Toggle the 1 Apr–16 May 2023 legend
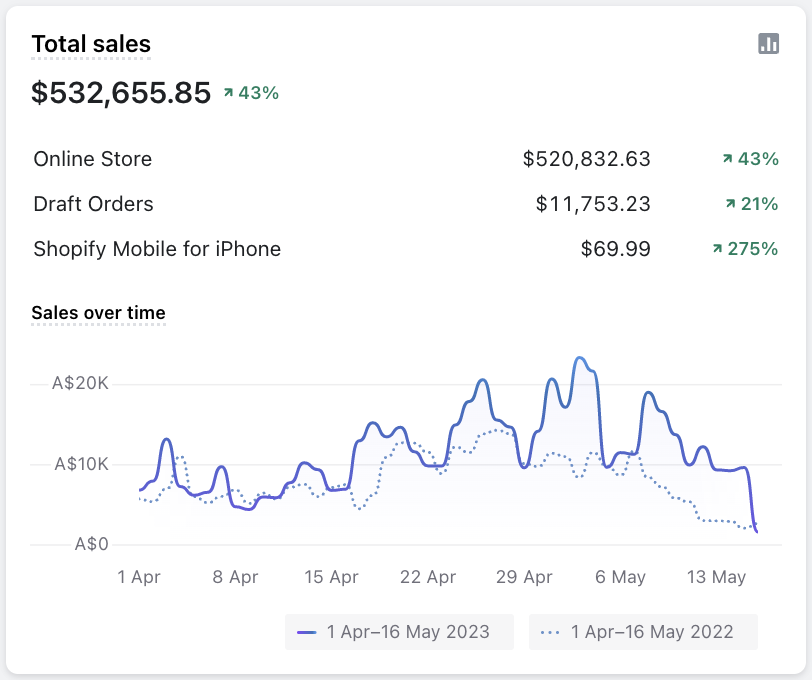Screen dimensions: 812x680 [x=398, y=632]
